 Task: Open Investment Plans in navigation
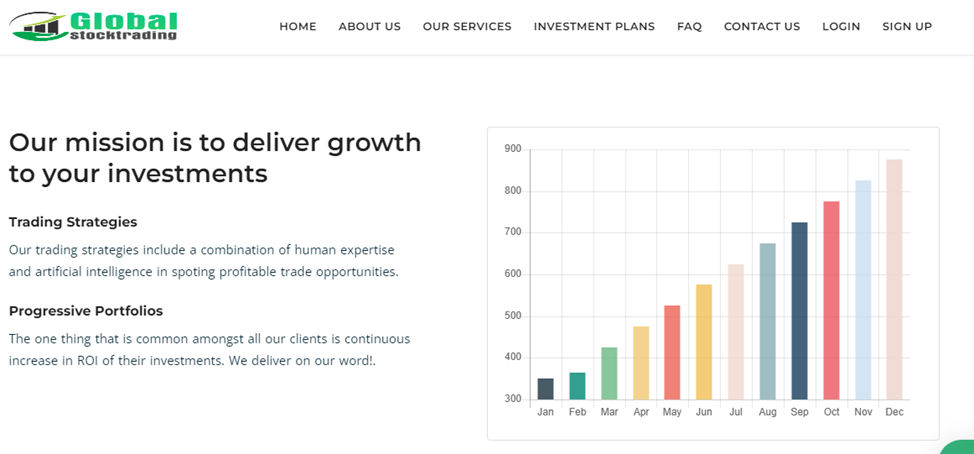pos(594,27)
